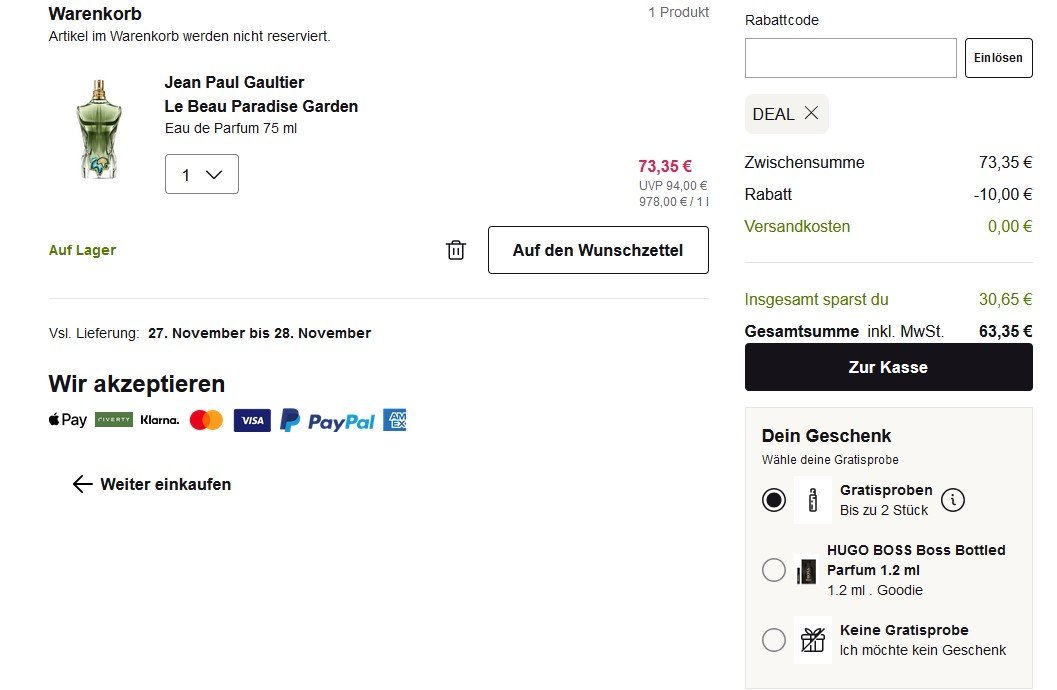Delete item with trash can icon

[456, 250]
